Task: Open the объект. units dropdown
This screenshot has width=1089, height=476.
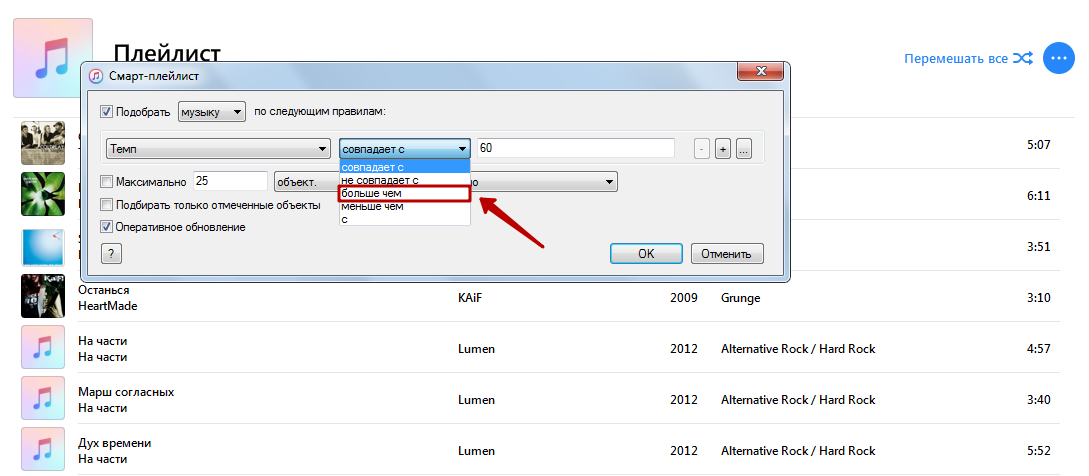Action: tap(305, 182)
